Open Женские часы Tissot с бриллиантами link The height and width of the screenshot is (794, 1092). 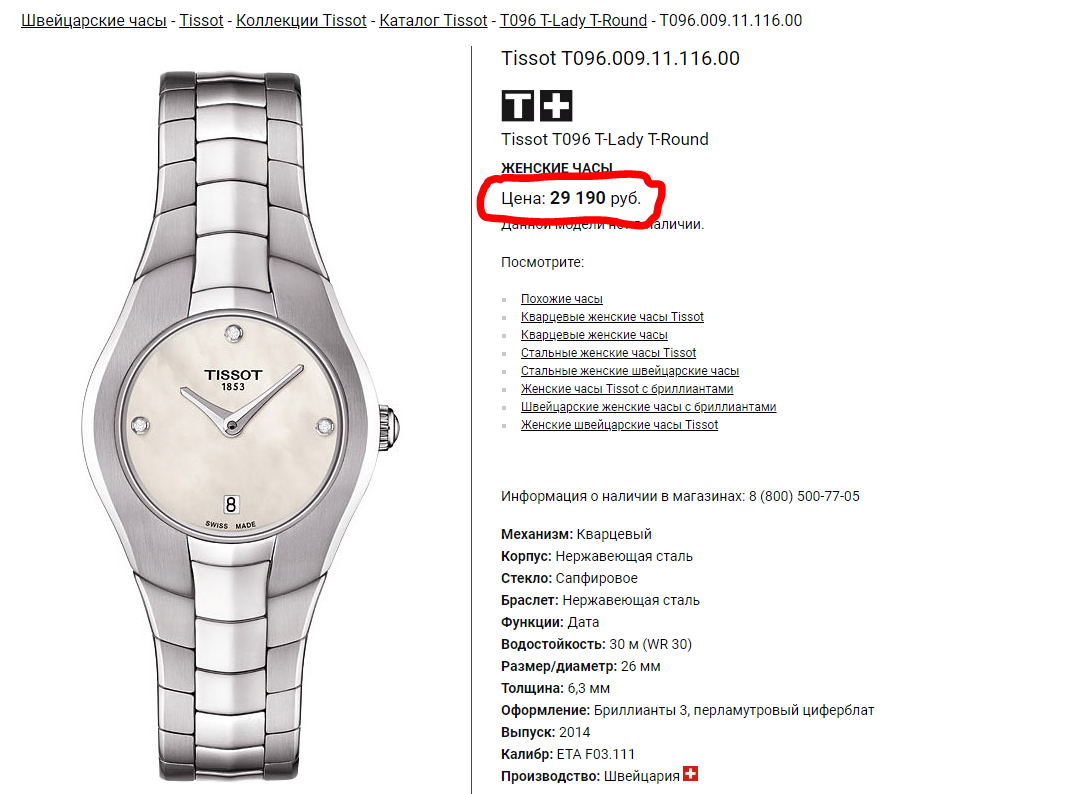click(627, 389)
